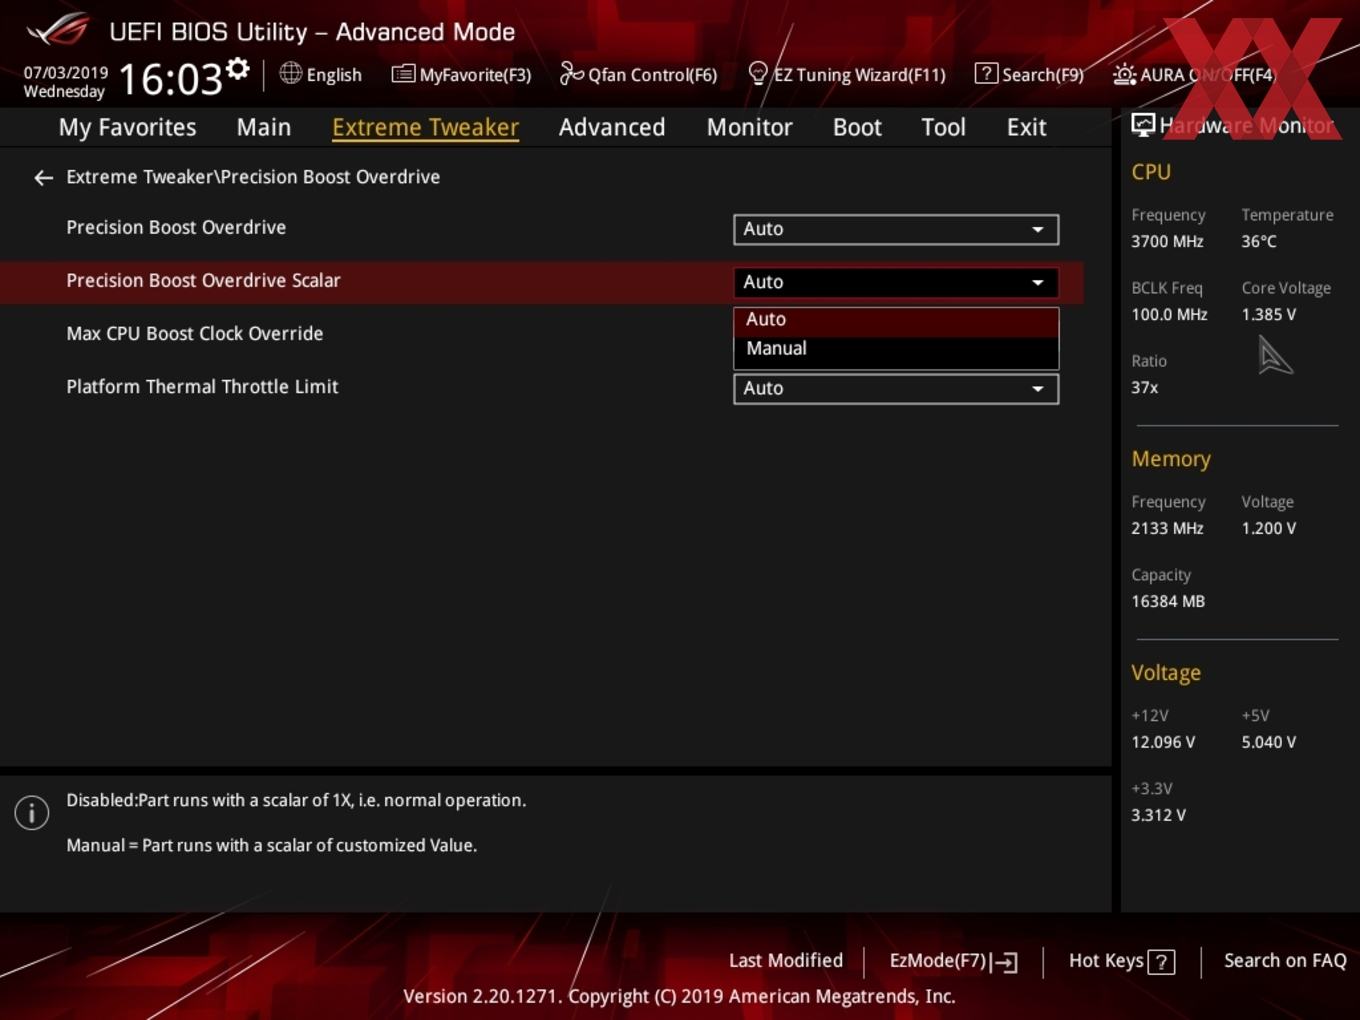Click the clock settings gear icon
1360x1020 pixels.
click(x=238, y=69)
